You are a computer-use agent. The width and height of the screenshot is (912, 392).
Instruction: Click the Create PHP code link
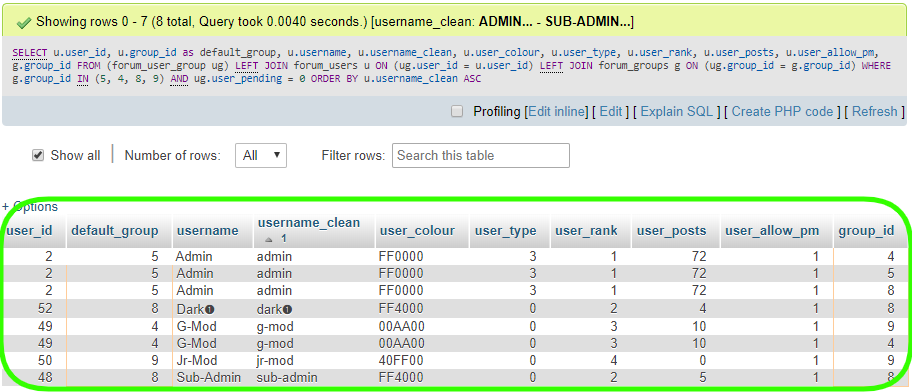coord(782,111)
